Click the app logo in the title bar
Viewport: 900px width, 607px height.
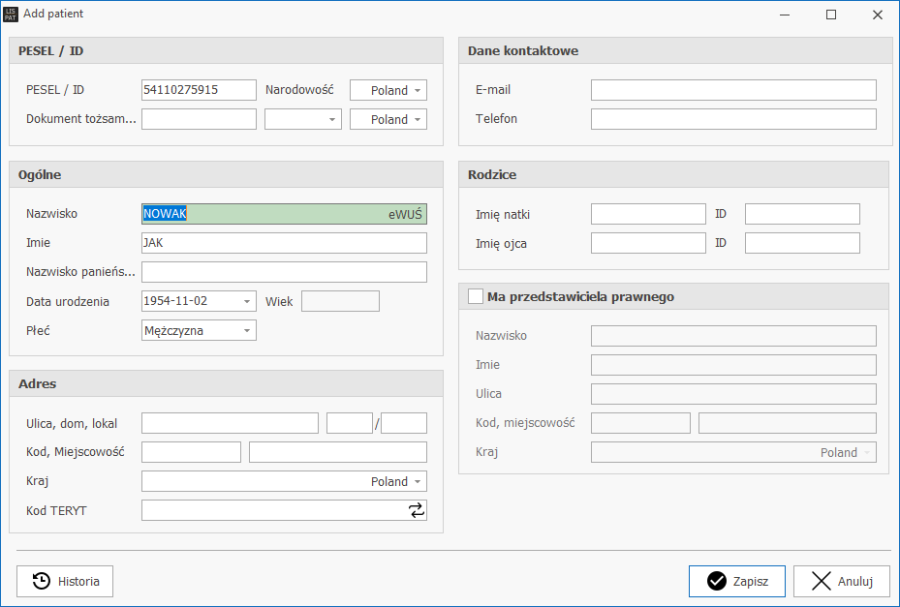[11, 14]
